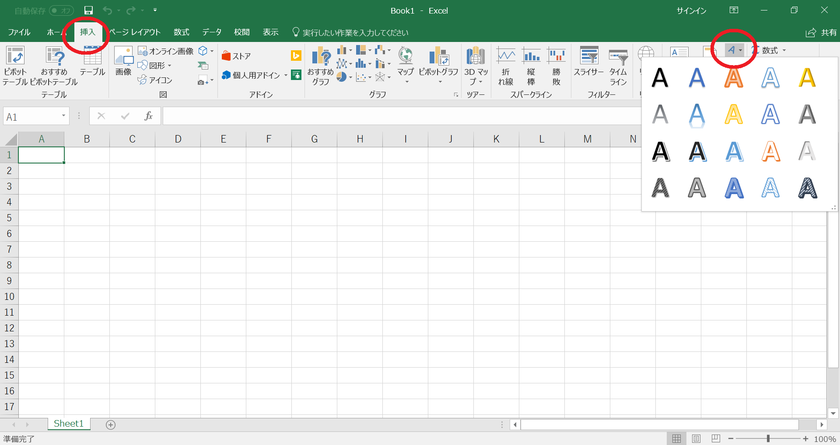
Task: Zoom out with the minus button
Action: point(731,439)
